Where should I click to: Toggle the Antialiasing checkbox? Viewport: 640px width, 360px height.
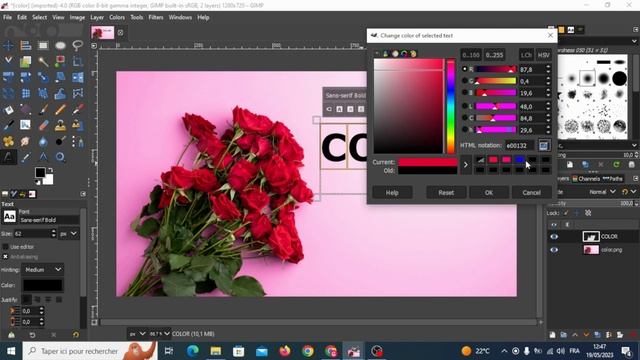[x=5, y=257]
